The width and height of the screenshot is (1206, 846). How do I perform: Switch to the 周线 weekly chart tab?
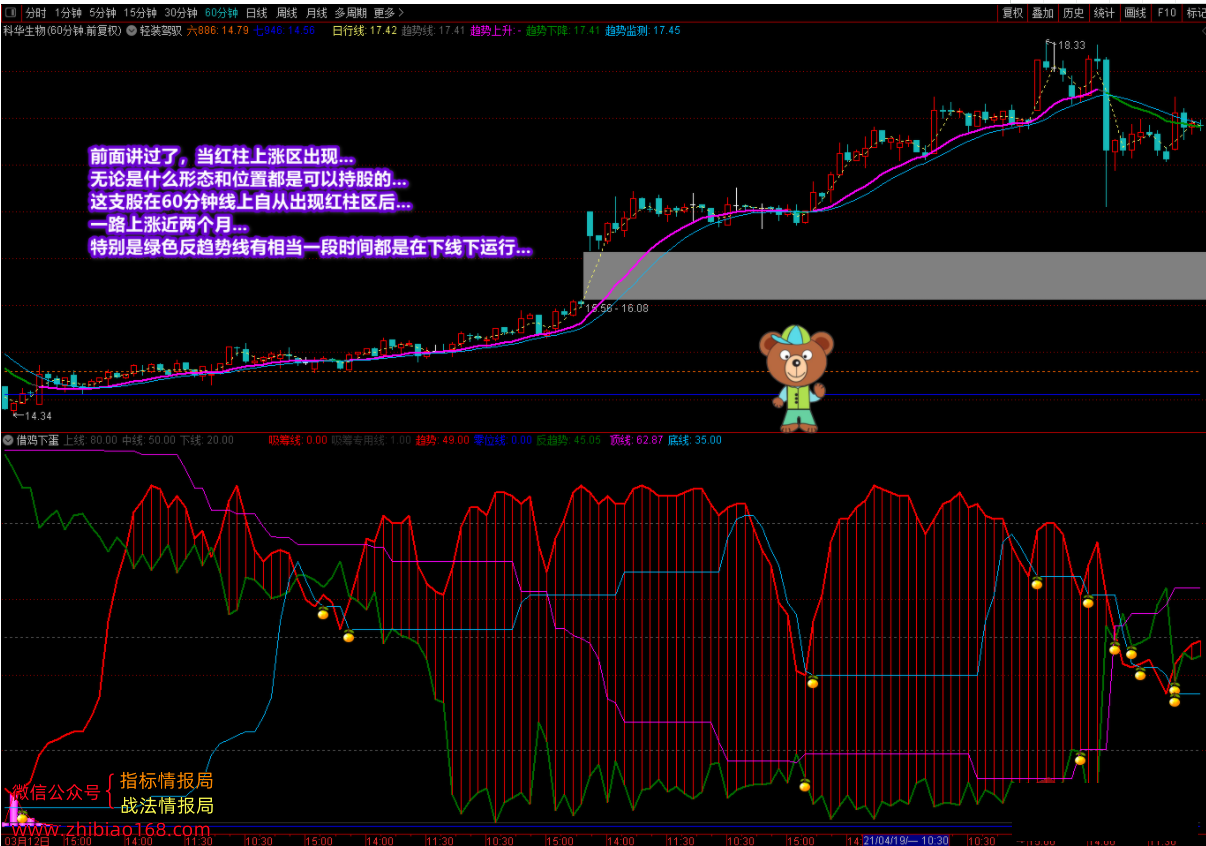pos(286,13)
